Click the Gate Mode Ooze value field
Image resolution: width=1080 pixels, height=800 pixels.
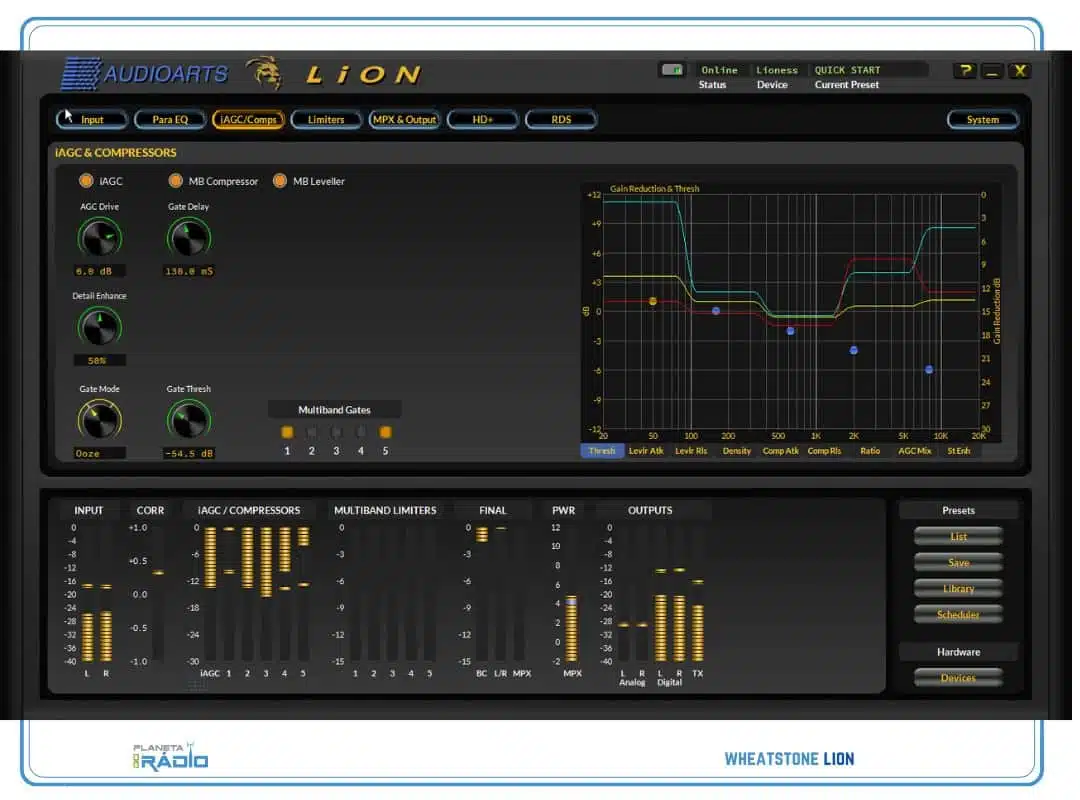(x=99, y=453)
